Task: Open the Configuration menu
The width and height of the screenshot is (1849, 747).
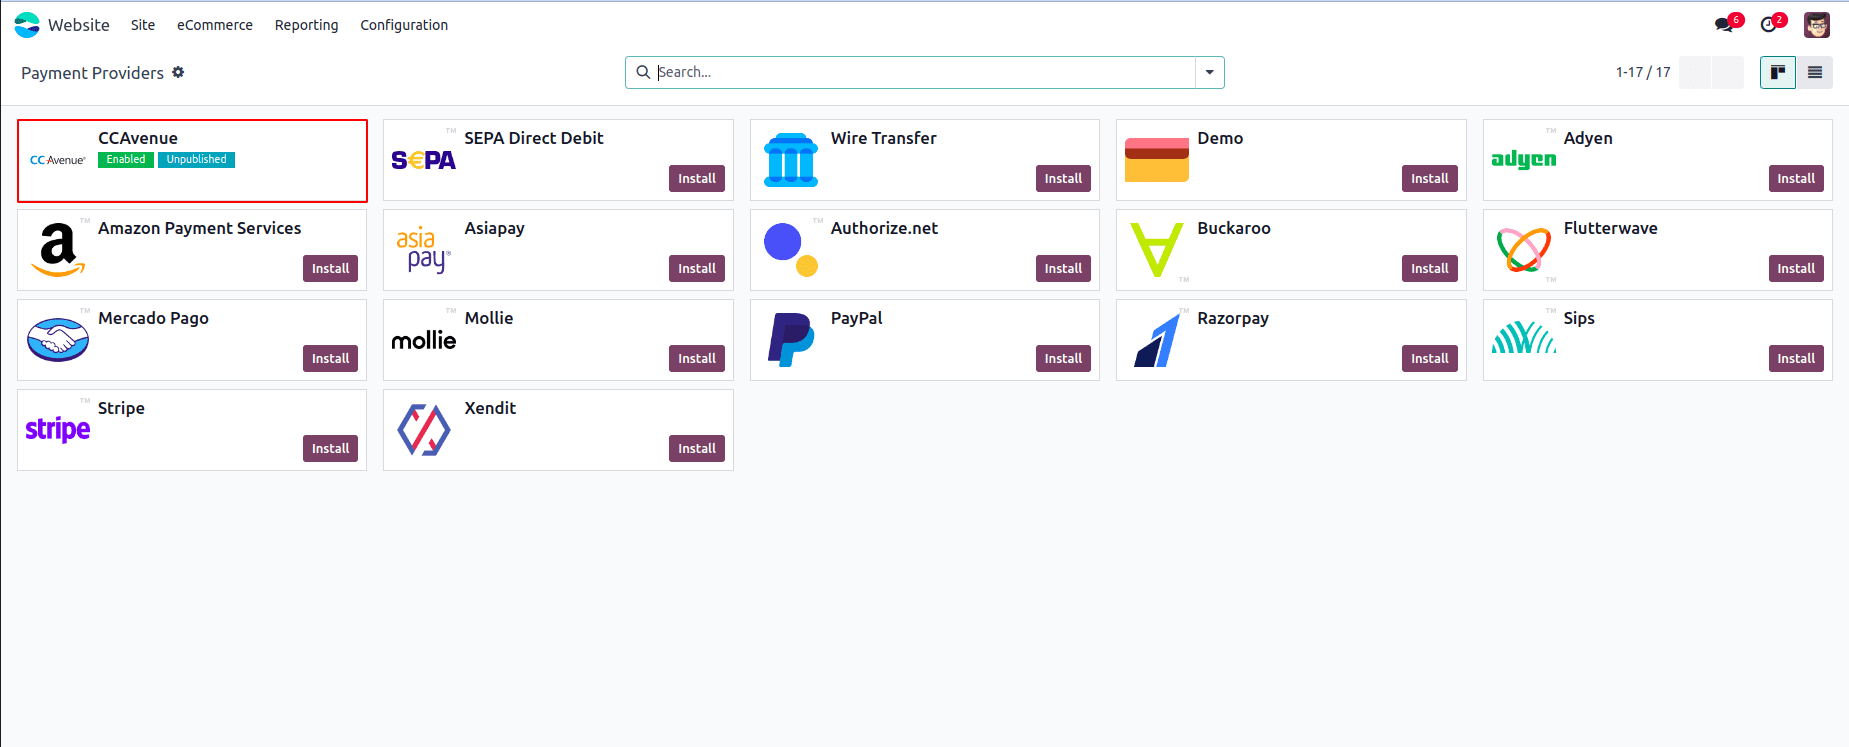Action: click(x=404, y=25)
